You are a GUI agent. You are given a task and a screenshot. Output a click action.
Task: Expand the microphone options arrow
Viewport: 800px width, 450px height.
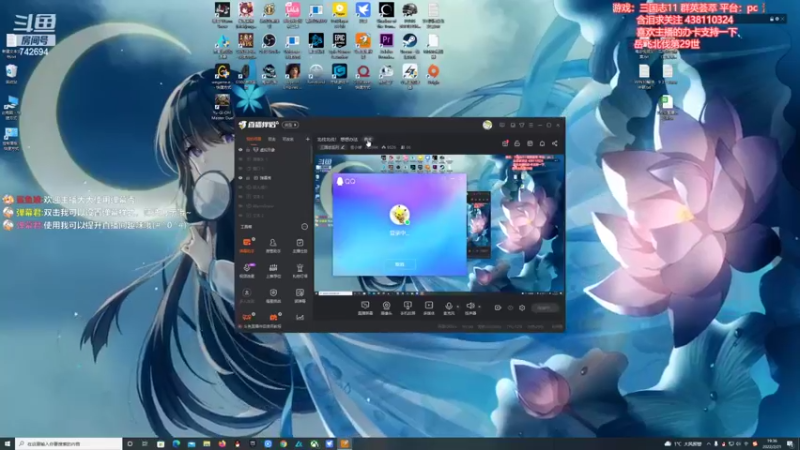pyautogui.click(x=458, y=307)
